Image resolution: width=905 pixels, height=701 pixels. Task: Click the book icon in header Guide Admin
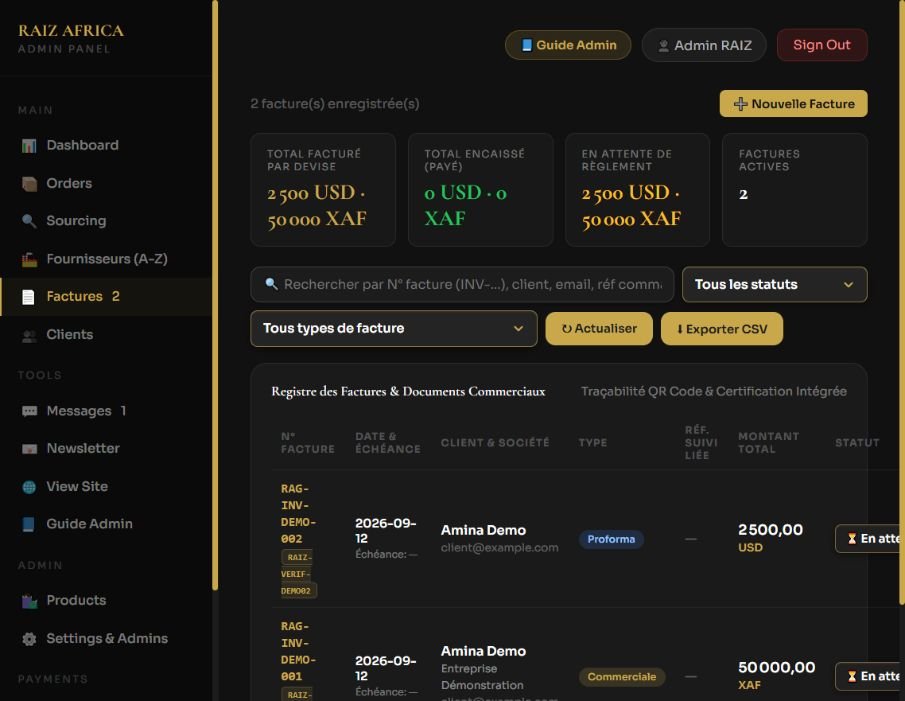click(x=526, y=45)
